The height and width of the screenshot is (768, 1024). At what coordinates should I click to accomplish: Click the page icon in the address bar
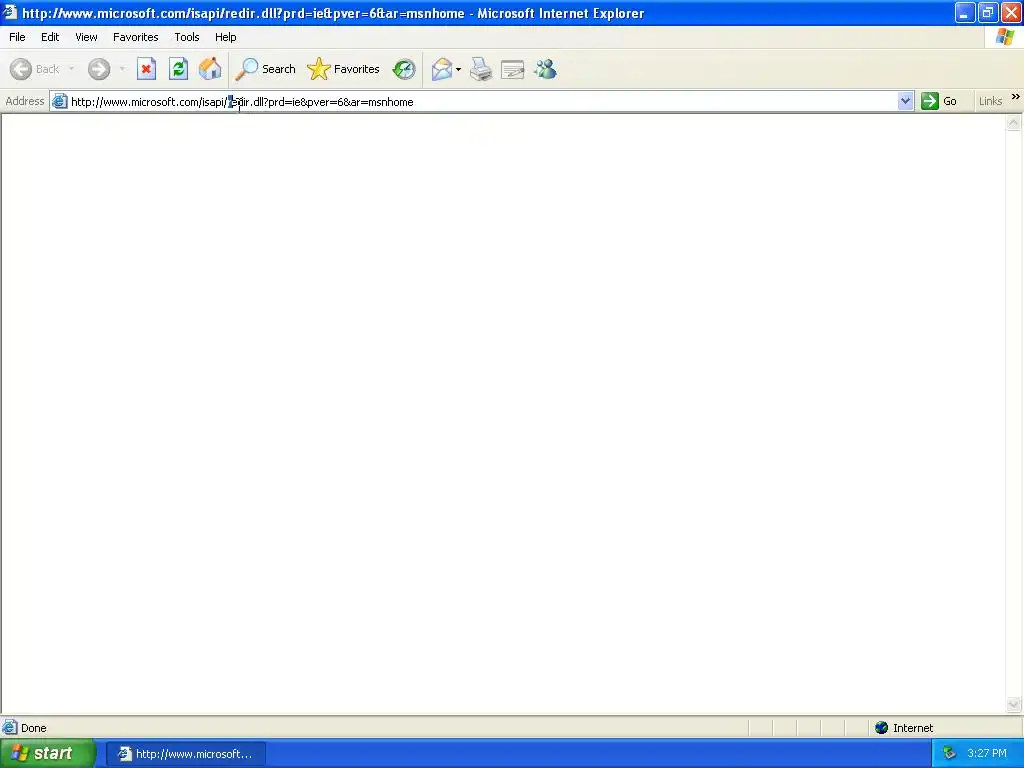59,101
